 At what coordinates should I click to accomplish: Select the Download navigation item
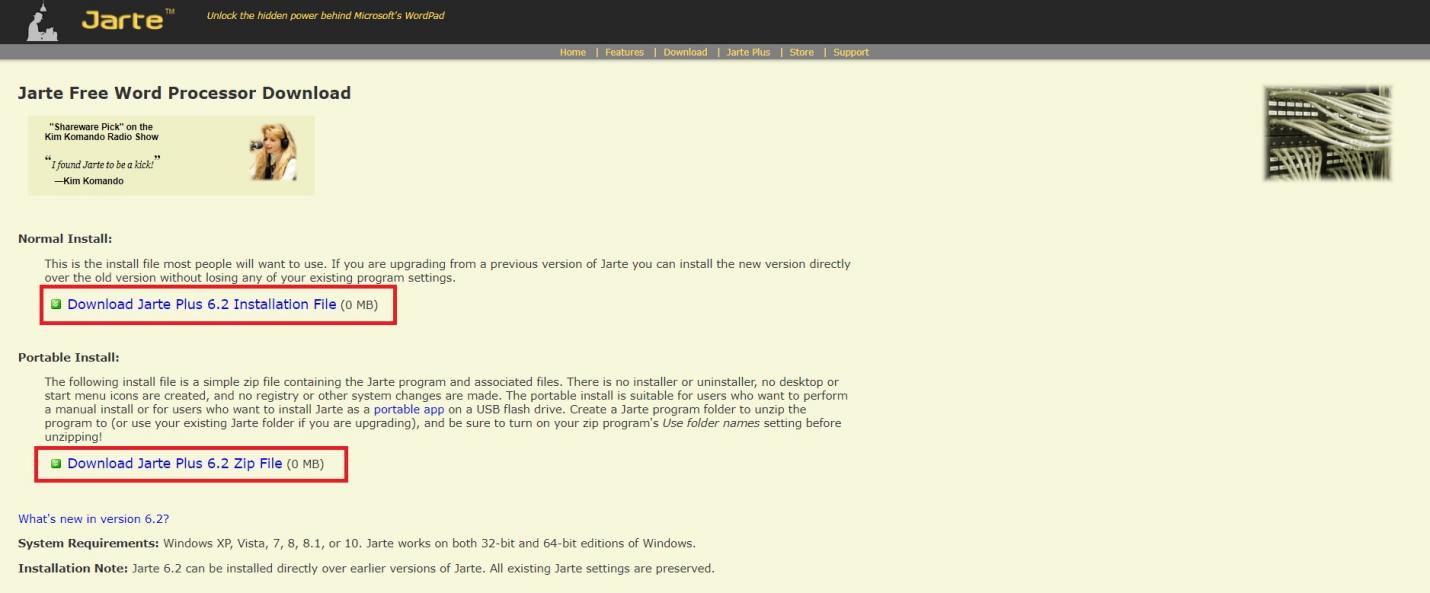click(x=685, y=52)
